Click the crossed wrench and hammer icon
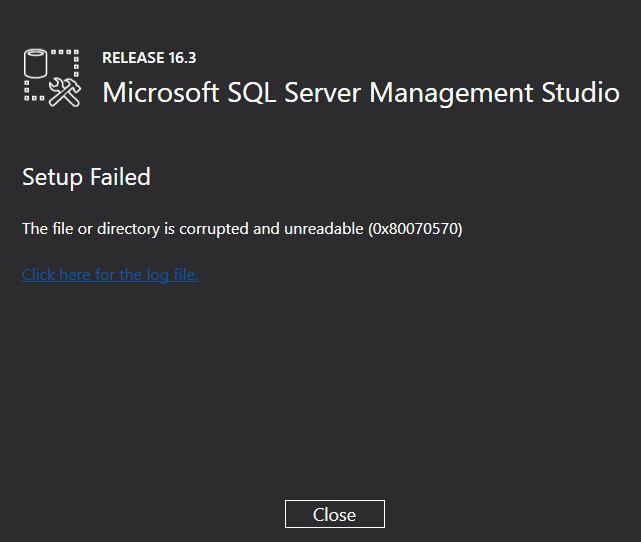 (x=65, y=93)
